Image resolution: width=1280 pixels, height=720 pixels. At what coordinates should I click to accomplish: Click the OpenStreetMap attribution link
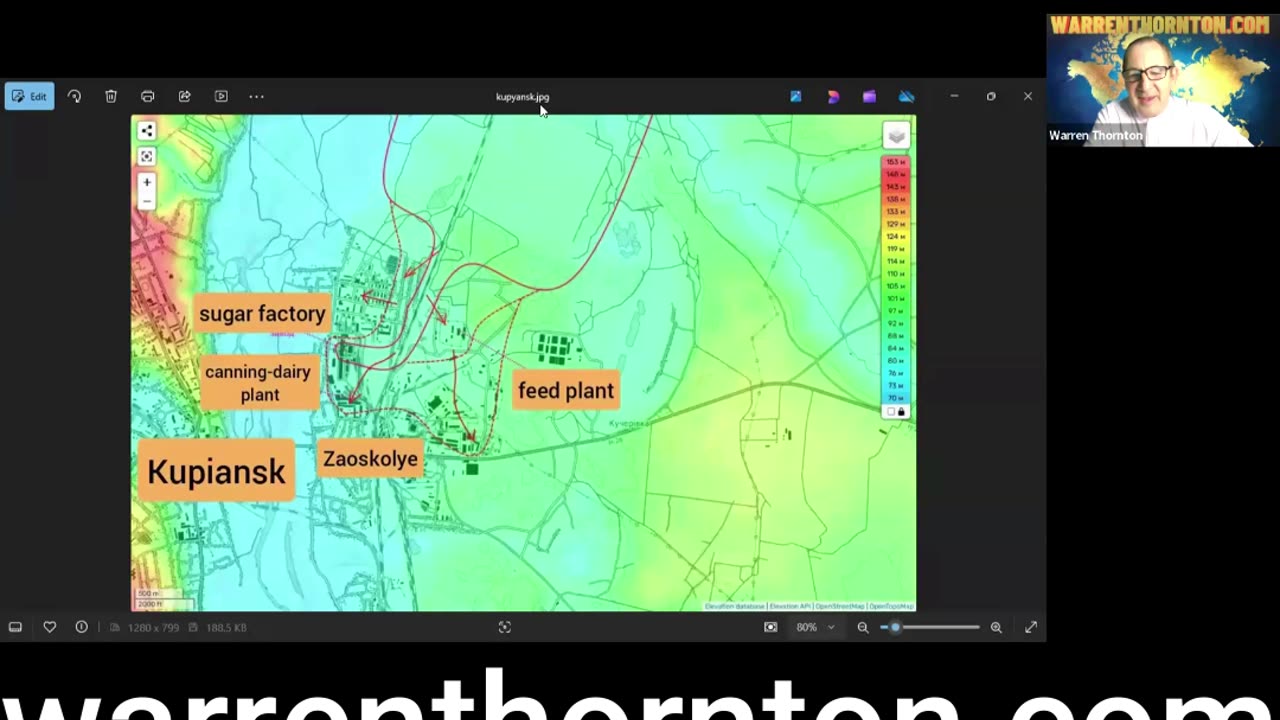tap(840, 606)
